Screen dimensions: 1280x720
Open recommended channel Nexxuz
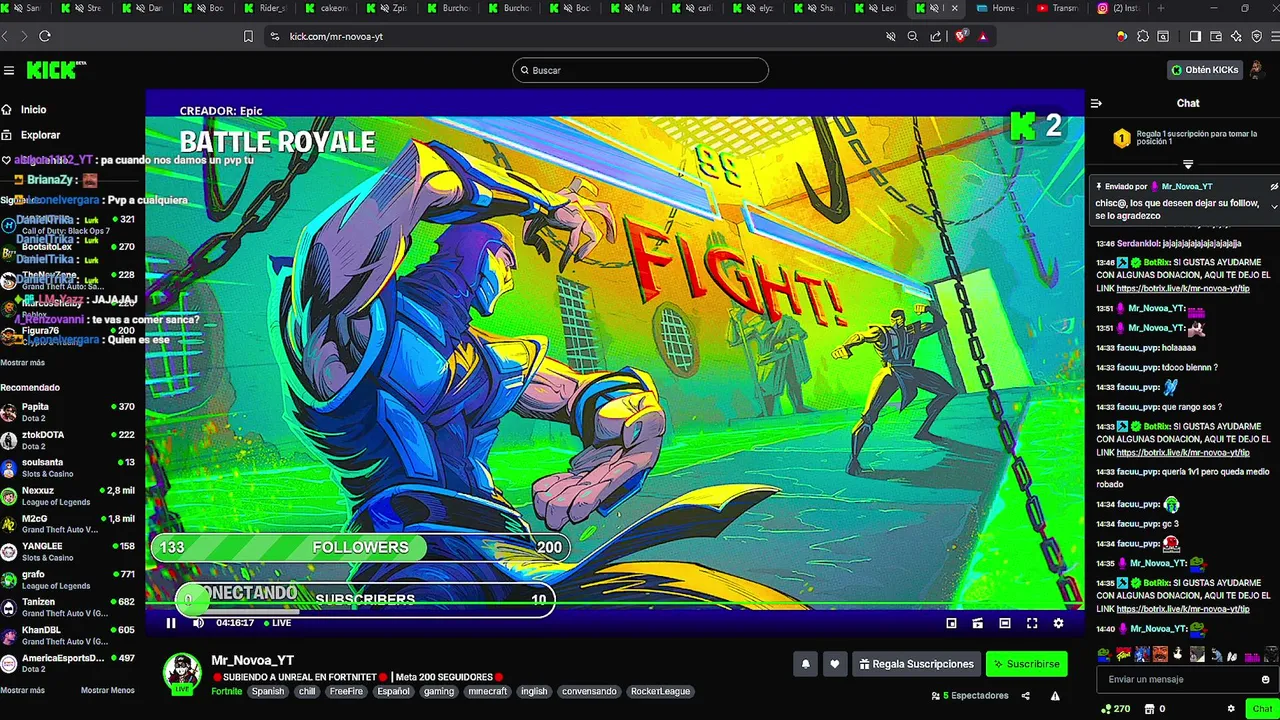(x=68, y=496)
